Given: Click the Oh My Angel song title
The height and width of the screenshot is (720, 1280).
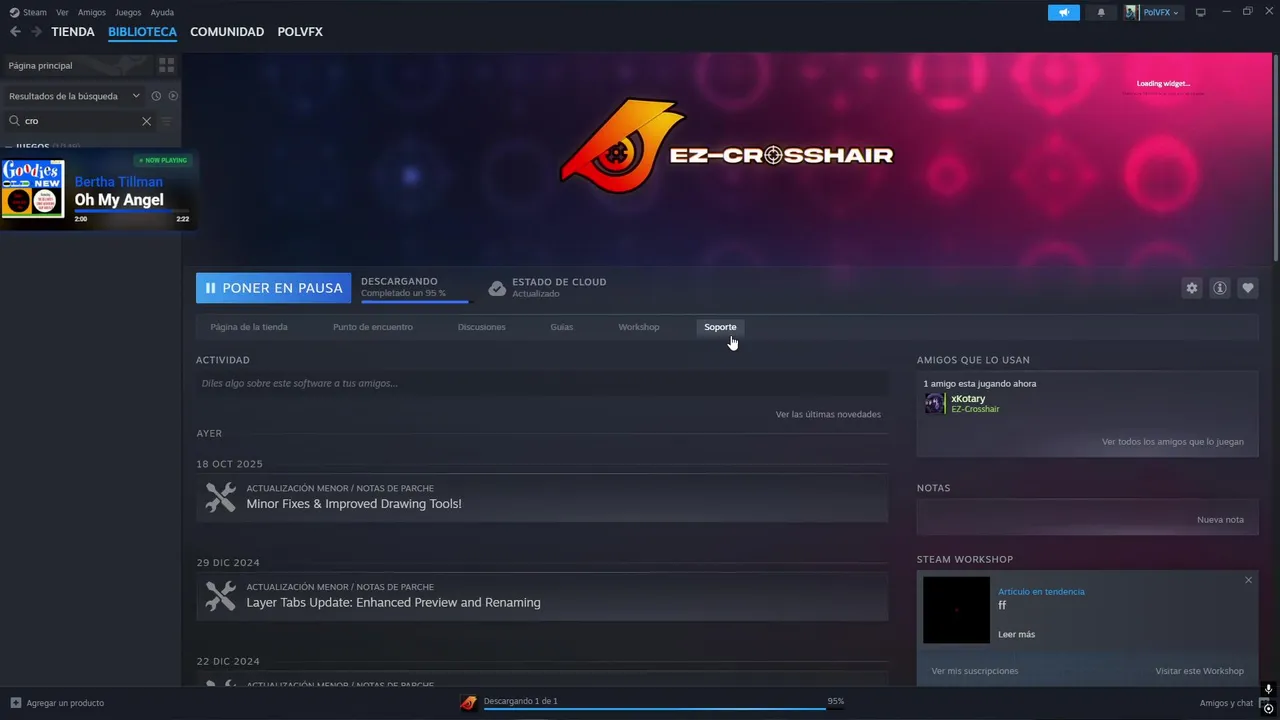Looking at the screenshot, I should [119, 200].
